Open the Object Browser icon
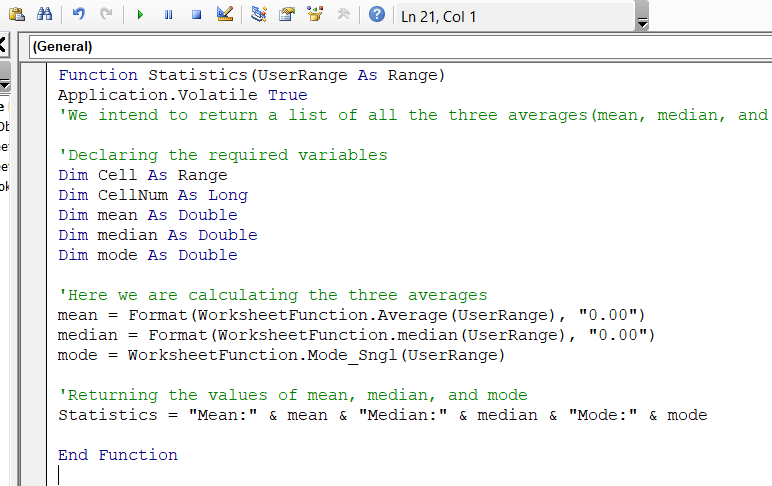 coord(315,15)
